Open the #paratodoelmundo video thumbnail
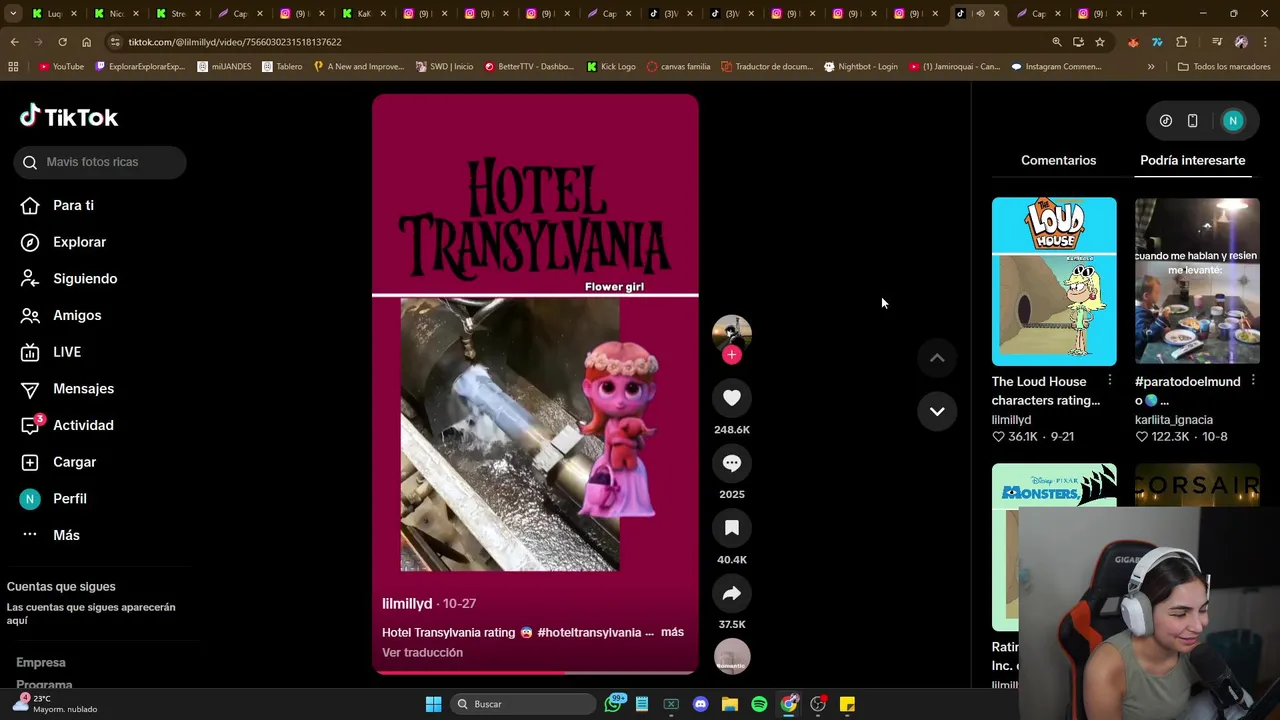 [x=1197, y=281]
